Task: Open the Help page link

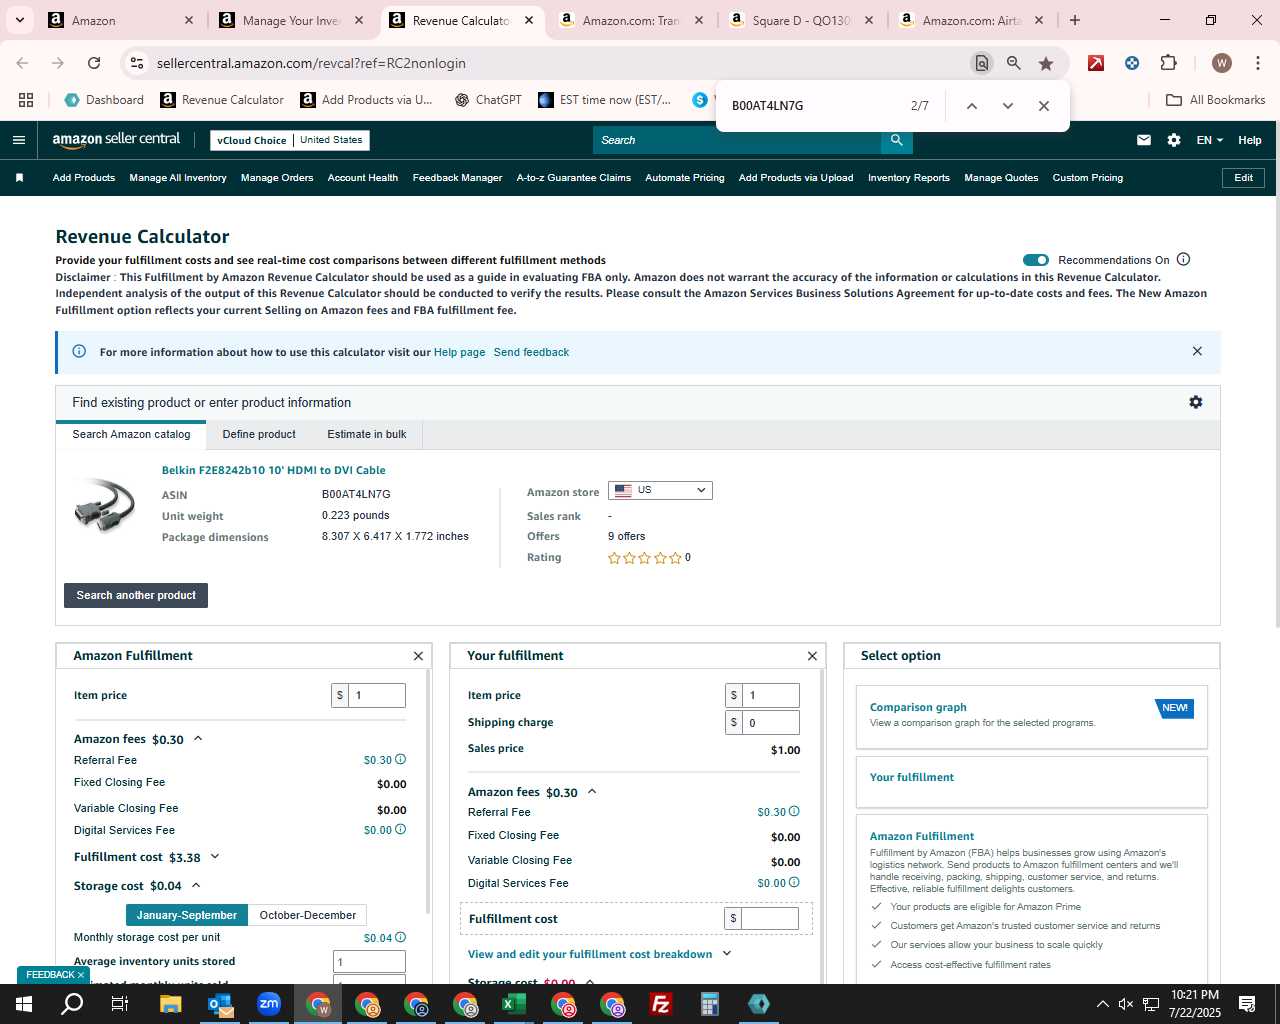Action: 459,352
